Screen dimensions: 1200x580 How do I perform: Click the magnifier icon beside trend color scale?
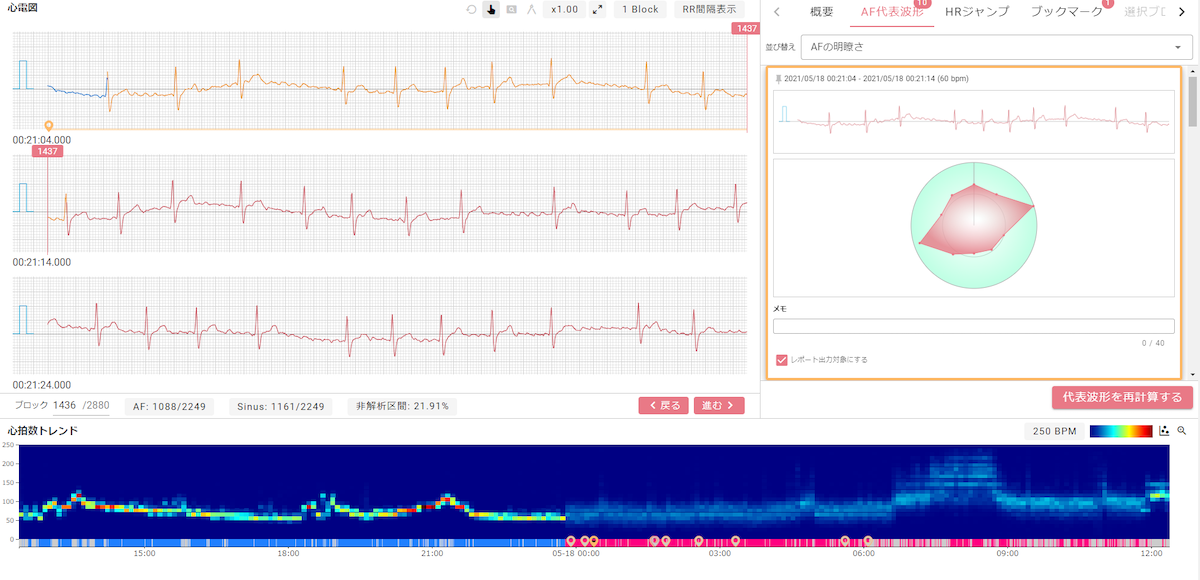click(x=1182, y=431)
